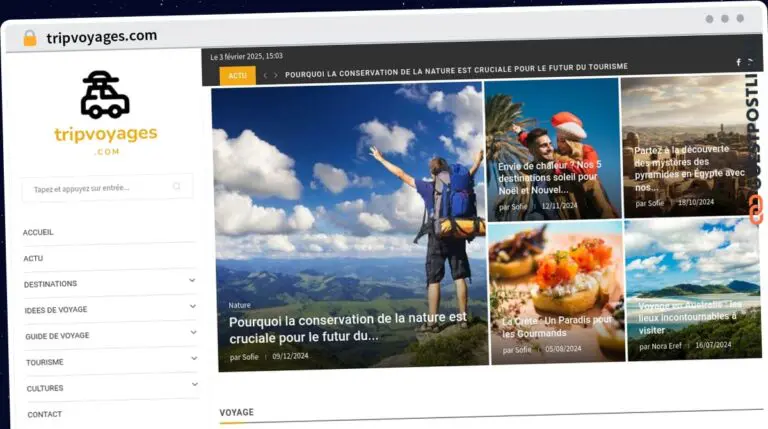This screenshot has height=429, width=768.
Task: Click the orange ACTU ticker label
Action: tap(237, 75)
